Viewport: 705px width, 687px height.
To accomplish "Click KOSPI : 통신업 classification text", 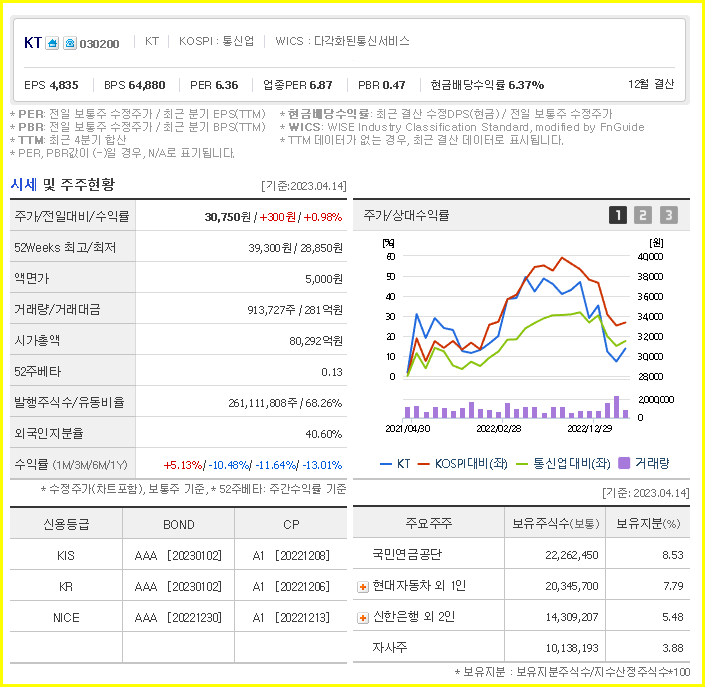I will click(x=217, y=41).
